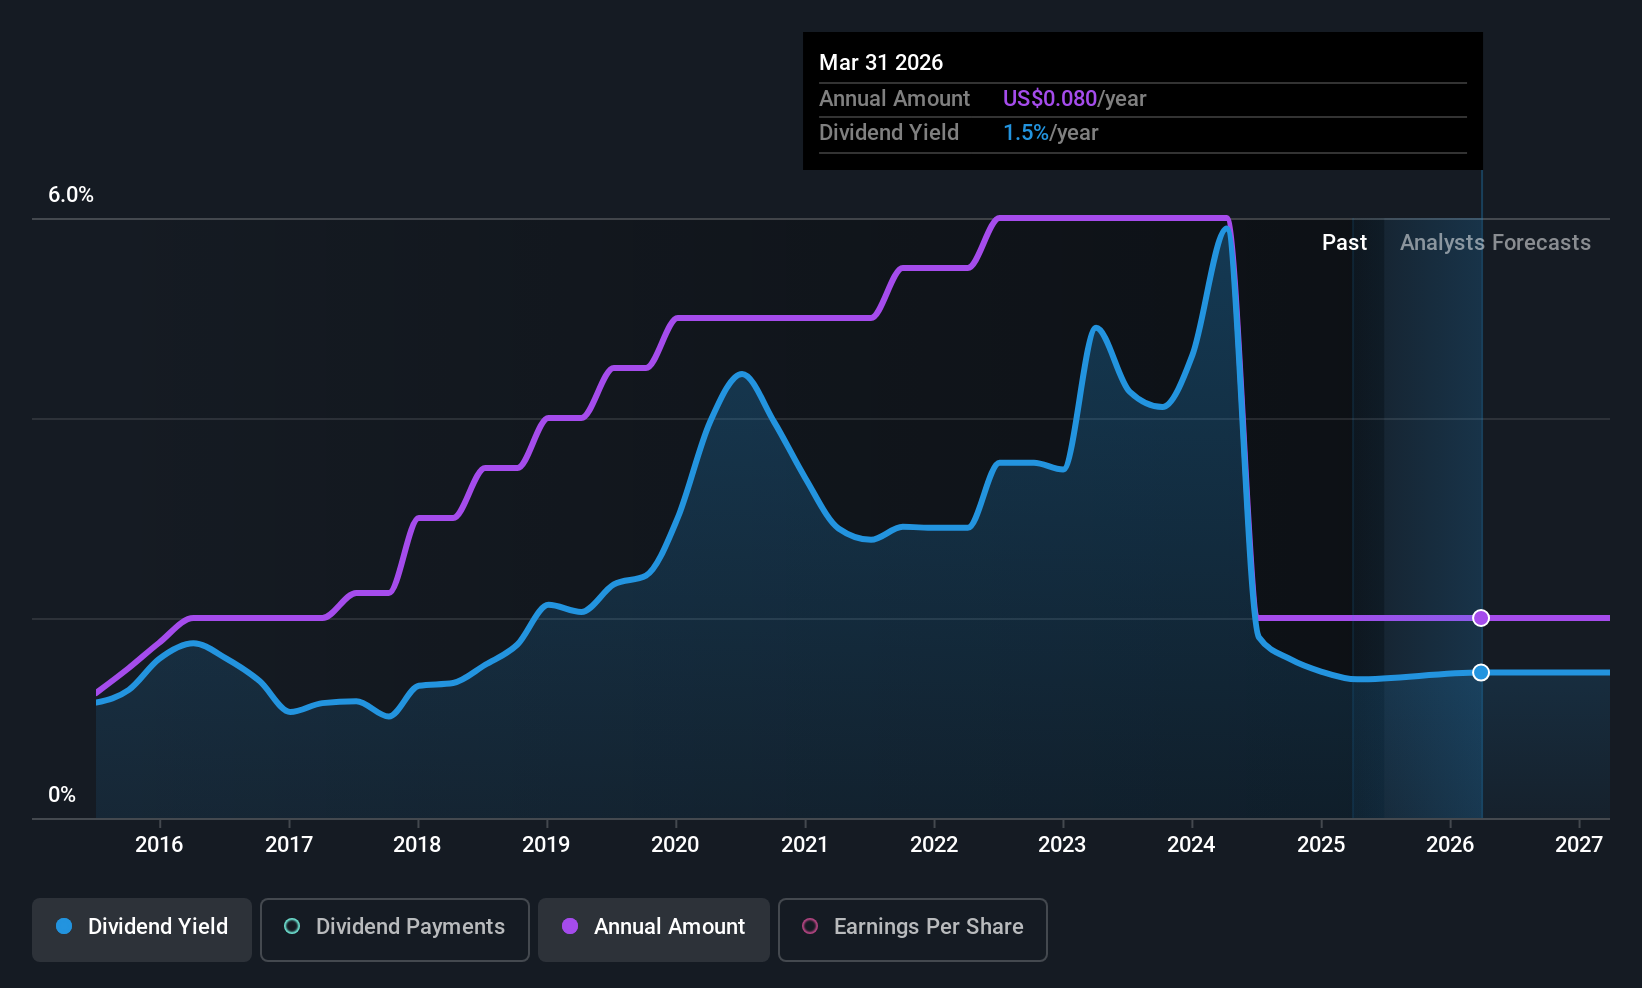Click the hollow Earnings Per Share circle
Viewport: 1642px width, 988px height.
pyautogui.click(x=810, y=926)
